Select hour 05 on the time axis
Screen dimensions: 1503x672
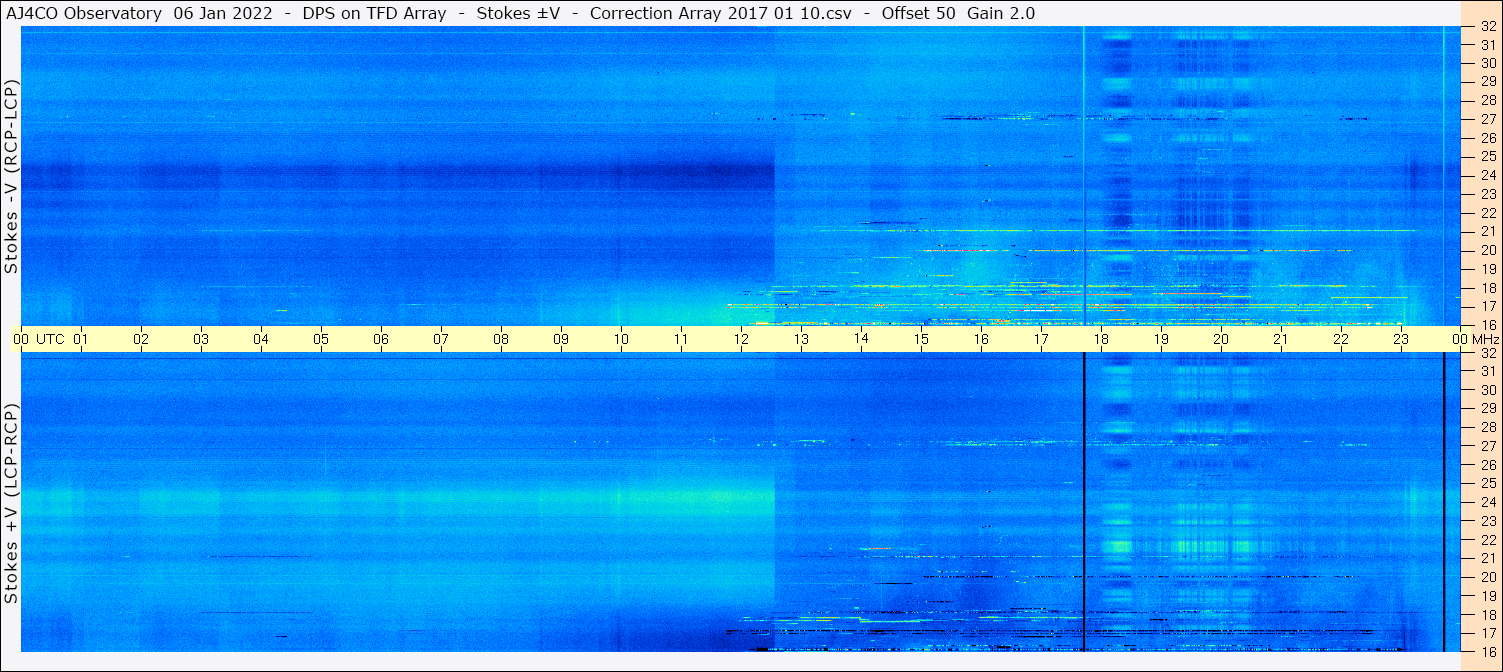321,339
